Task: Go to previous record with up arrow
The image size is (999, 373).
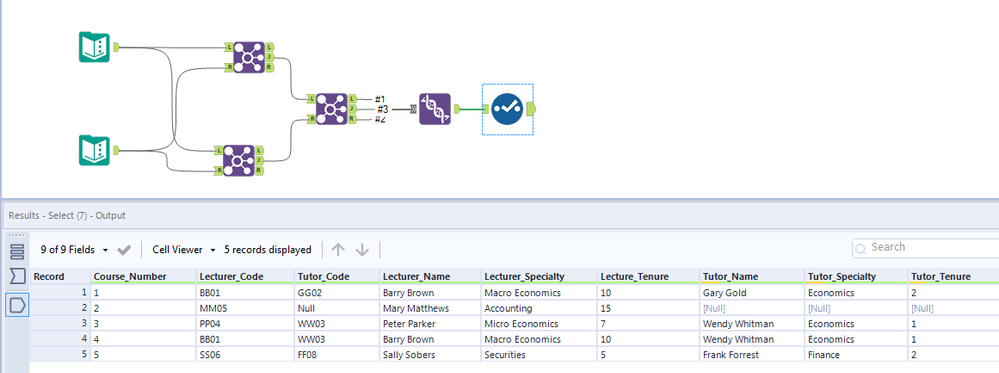Action: [x=338, y=250]
